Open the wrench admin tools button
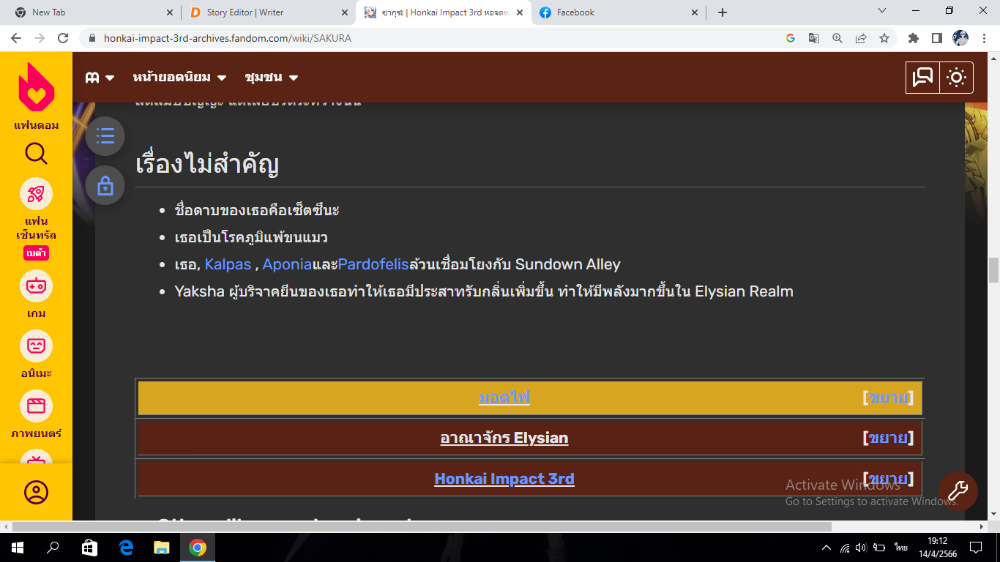The image size is (1000, 562). click(958, 491)
